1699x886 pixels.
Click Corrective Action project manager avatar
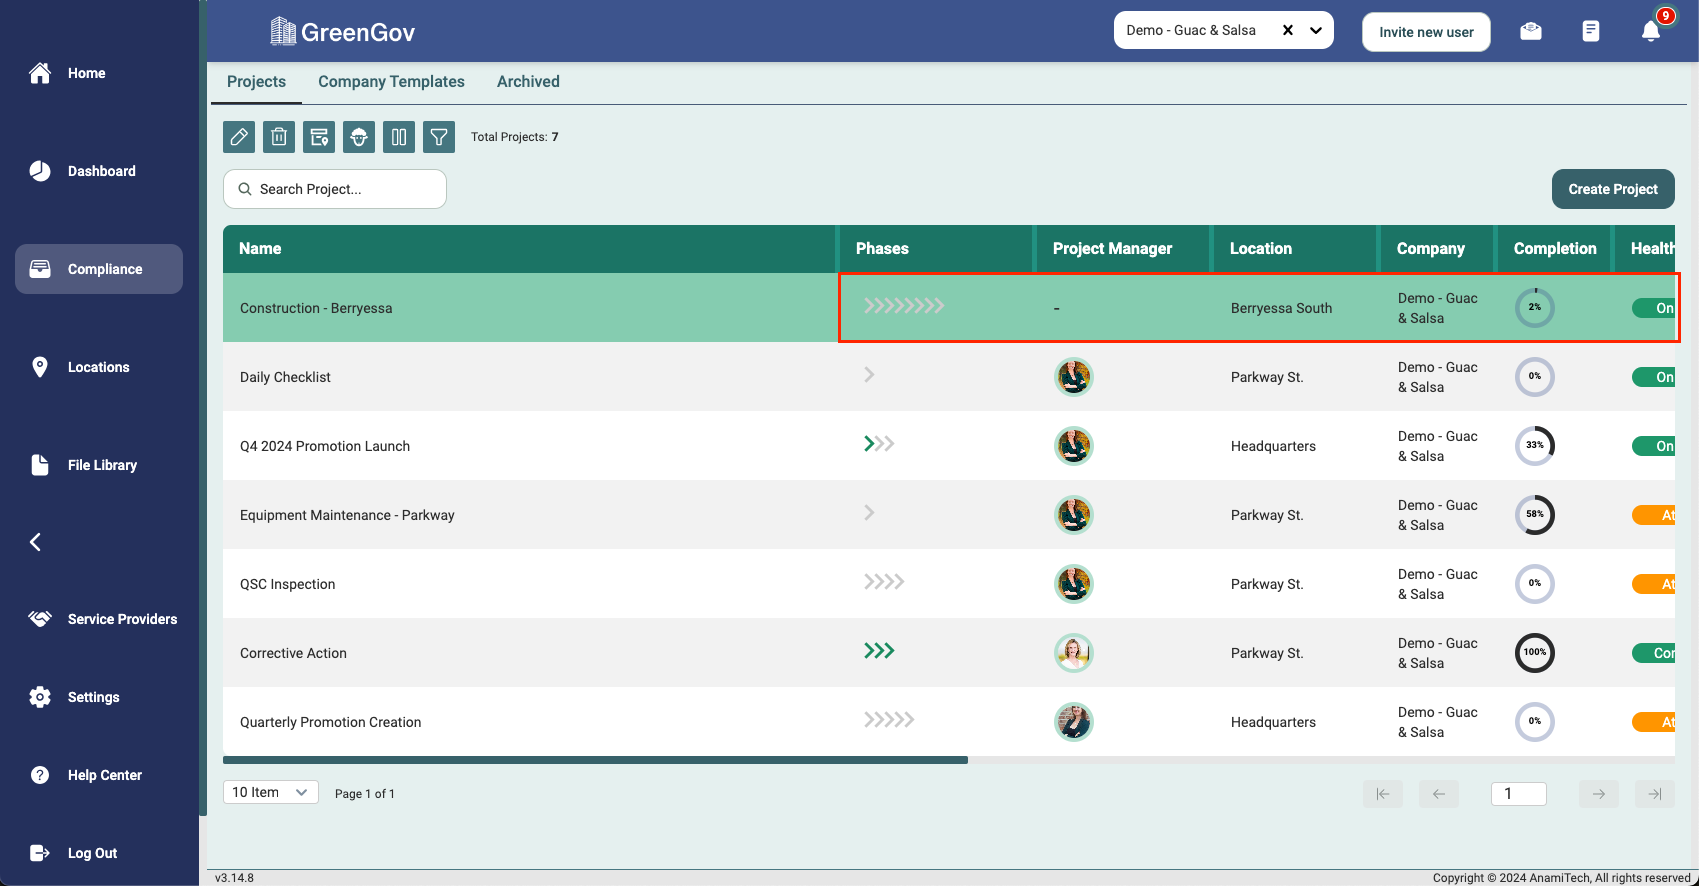[x=1074, y=653]
